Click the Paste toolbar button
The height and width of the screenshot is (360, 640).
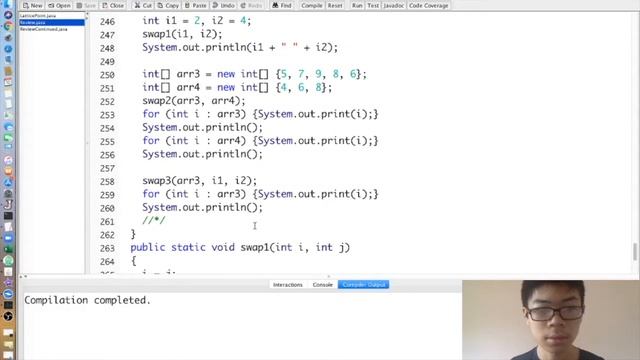[196, 5]
